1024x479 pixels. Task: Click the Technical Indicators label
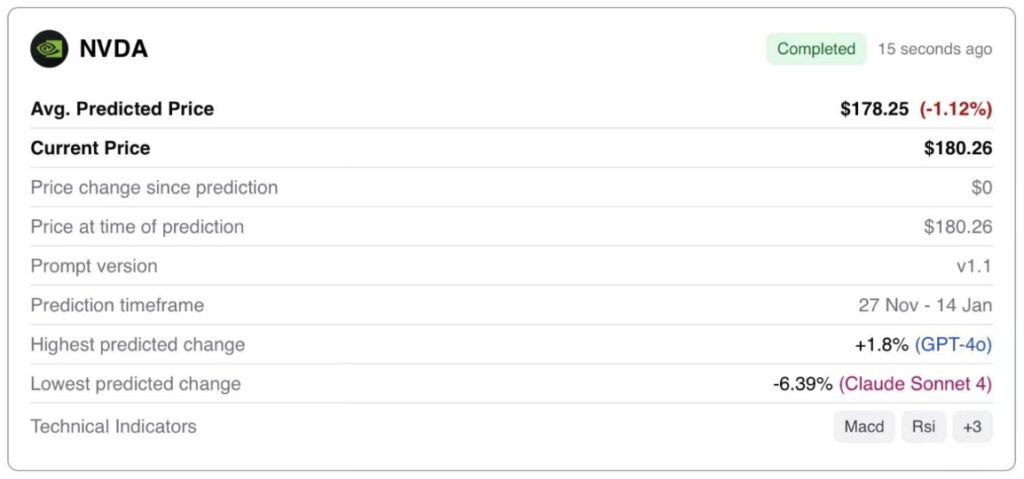click(x=113, y=427)
